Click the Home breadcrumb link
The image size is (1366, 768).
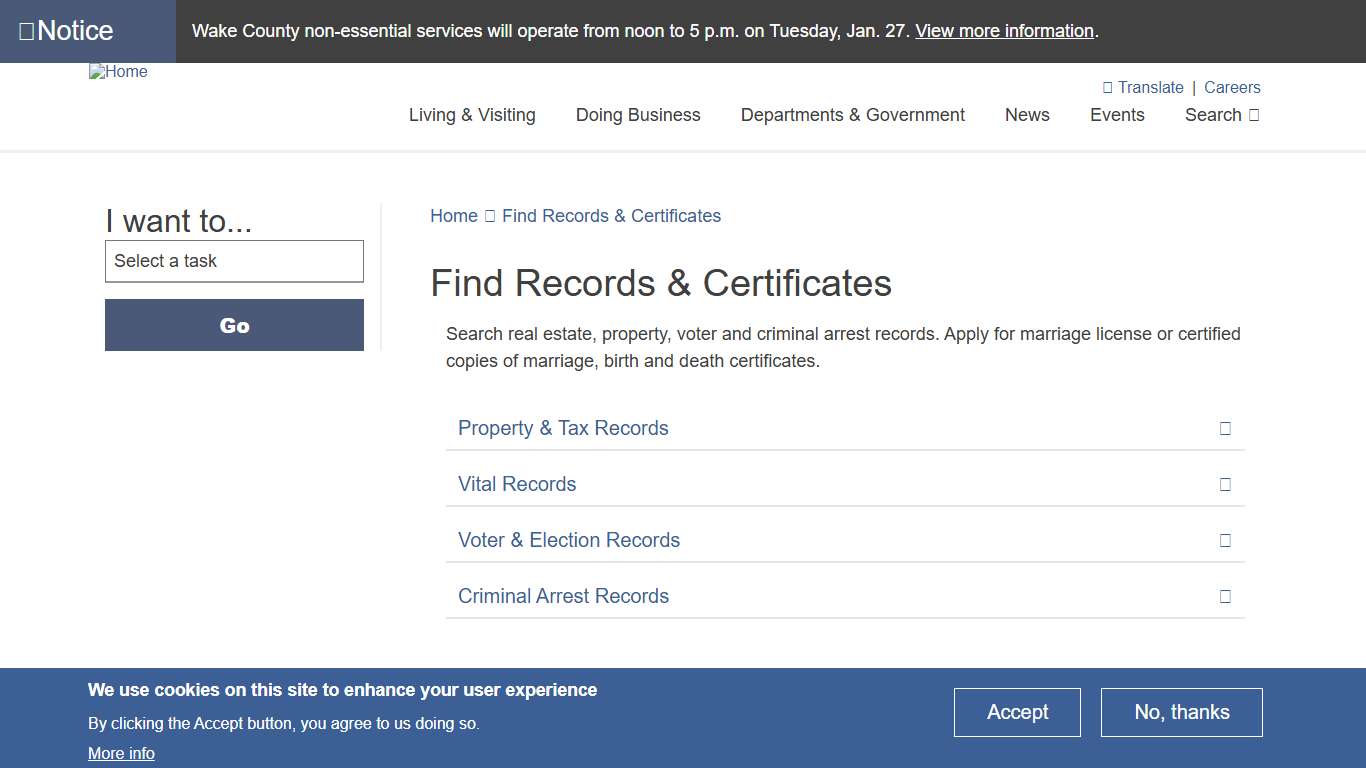[453, 215]
